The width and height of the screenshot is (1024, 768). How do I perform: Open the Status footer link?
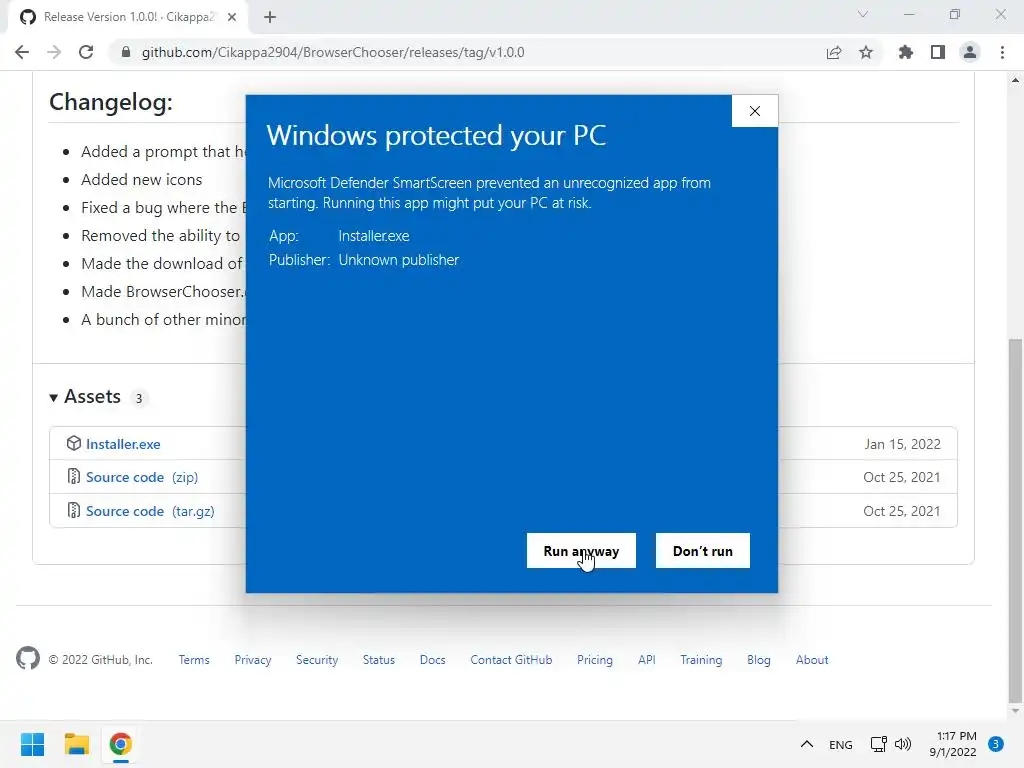pyautogui.click(x=379, y=660)
